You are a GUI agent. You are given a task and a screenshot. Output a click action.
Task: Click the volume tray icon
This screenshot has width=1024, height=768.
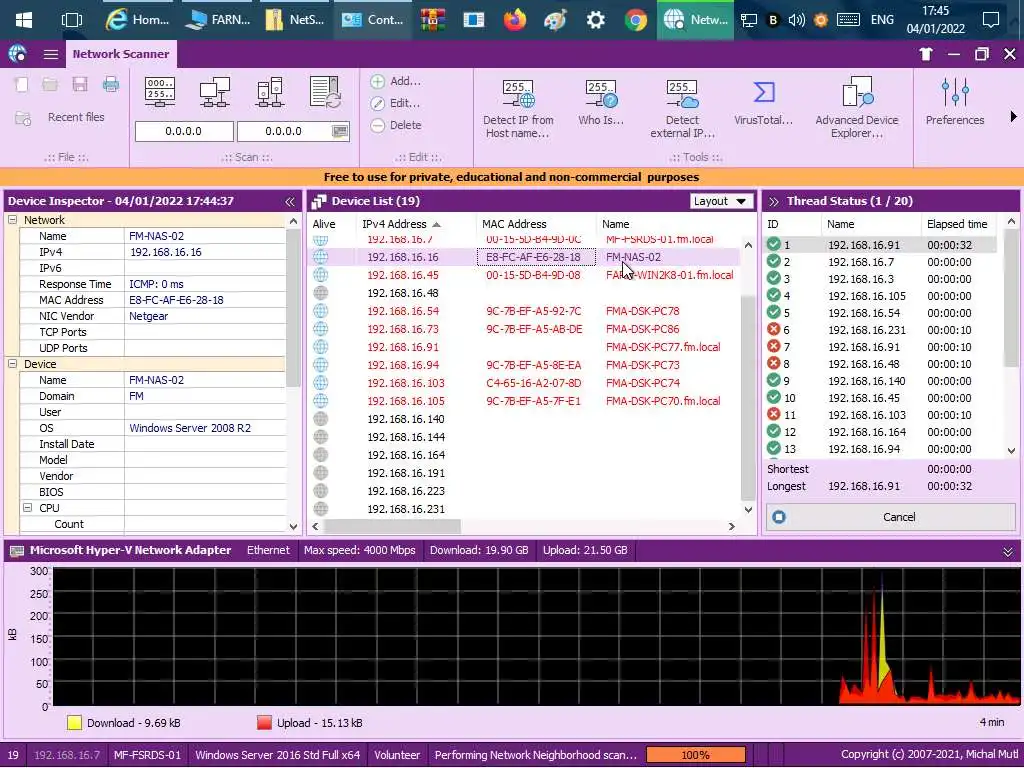click(x=796, y=20)
